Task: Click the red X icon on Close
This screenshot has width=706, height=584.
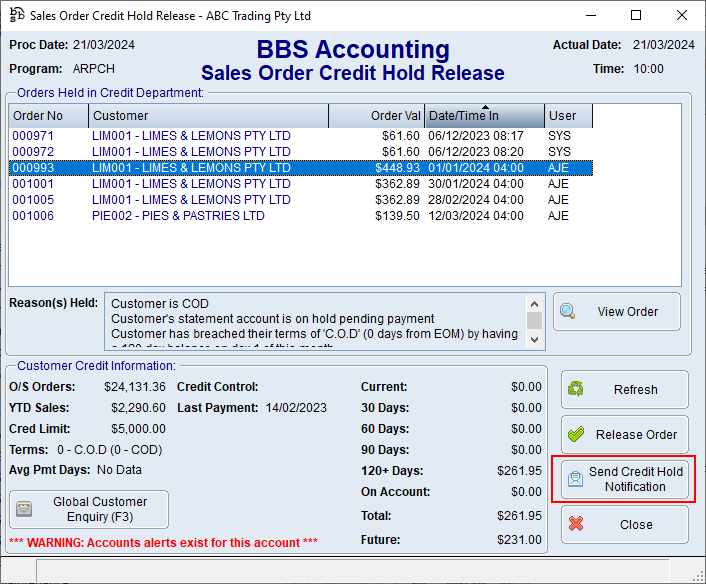Action: tap(575, 524)
